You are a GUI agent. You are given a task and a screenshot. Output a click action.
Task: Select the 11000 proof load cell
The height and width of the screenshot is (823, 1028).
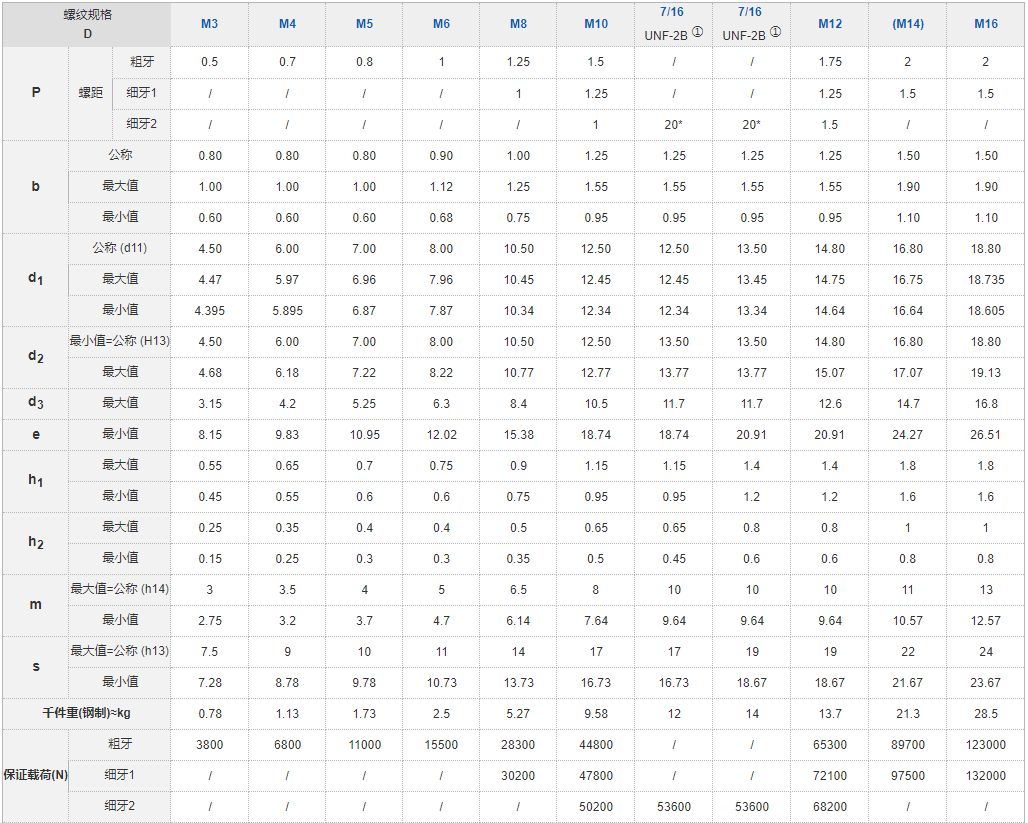click(365, 745)
